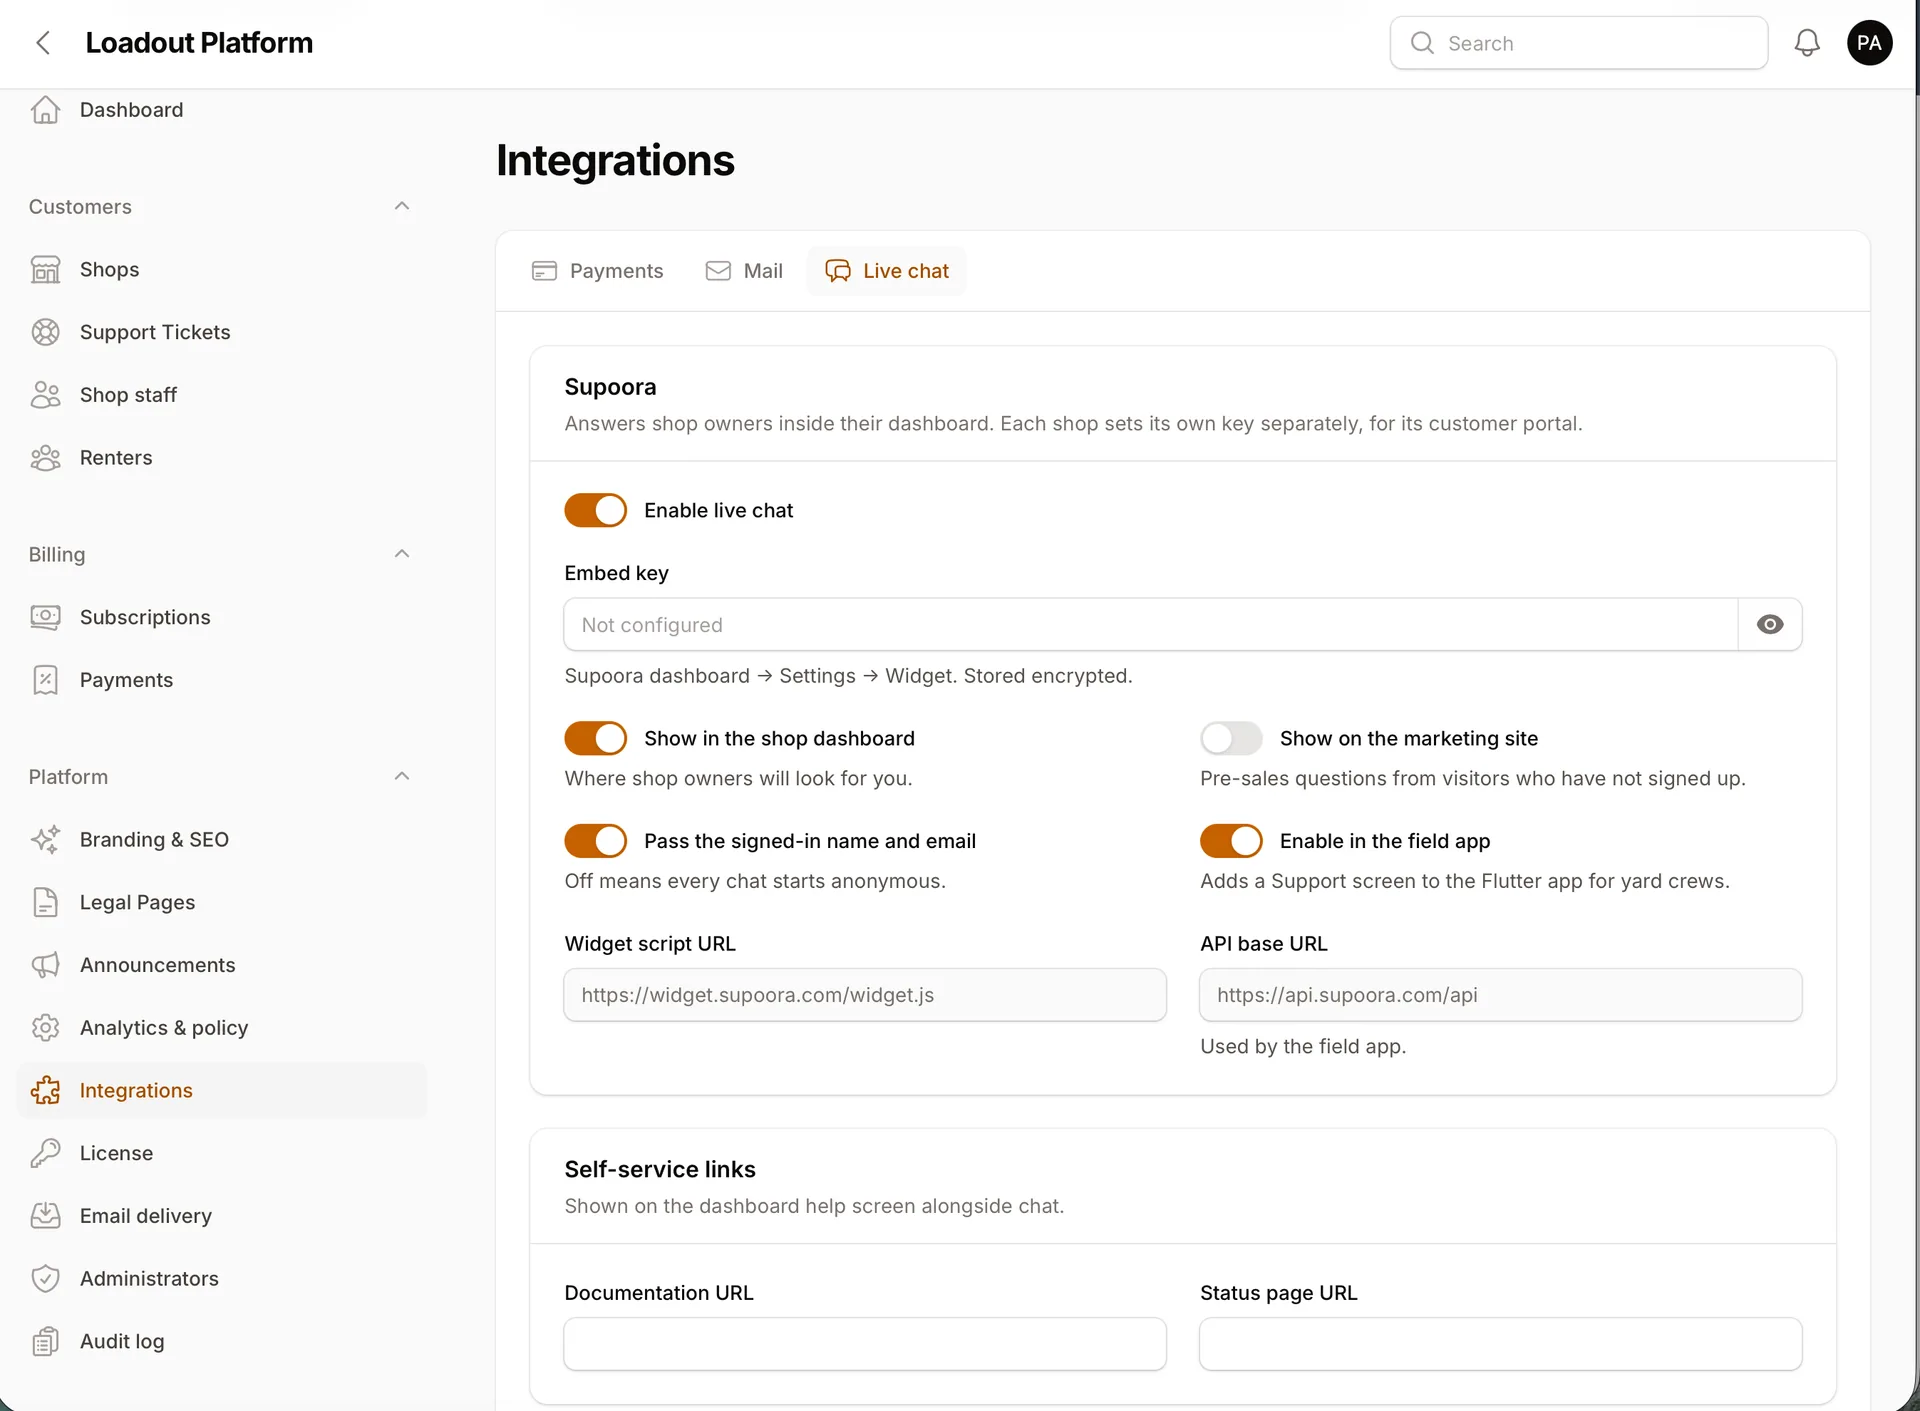The width and height of the screenshot is (1920, 1411).
Task: Toggle Pass the signed-in name and email
Action: tap(595, 841)
